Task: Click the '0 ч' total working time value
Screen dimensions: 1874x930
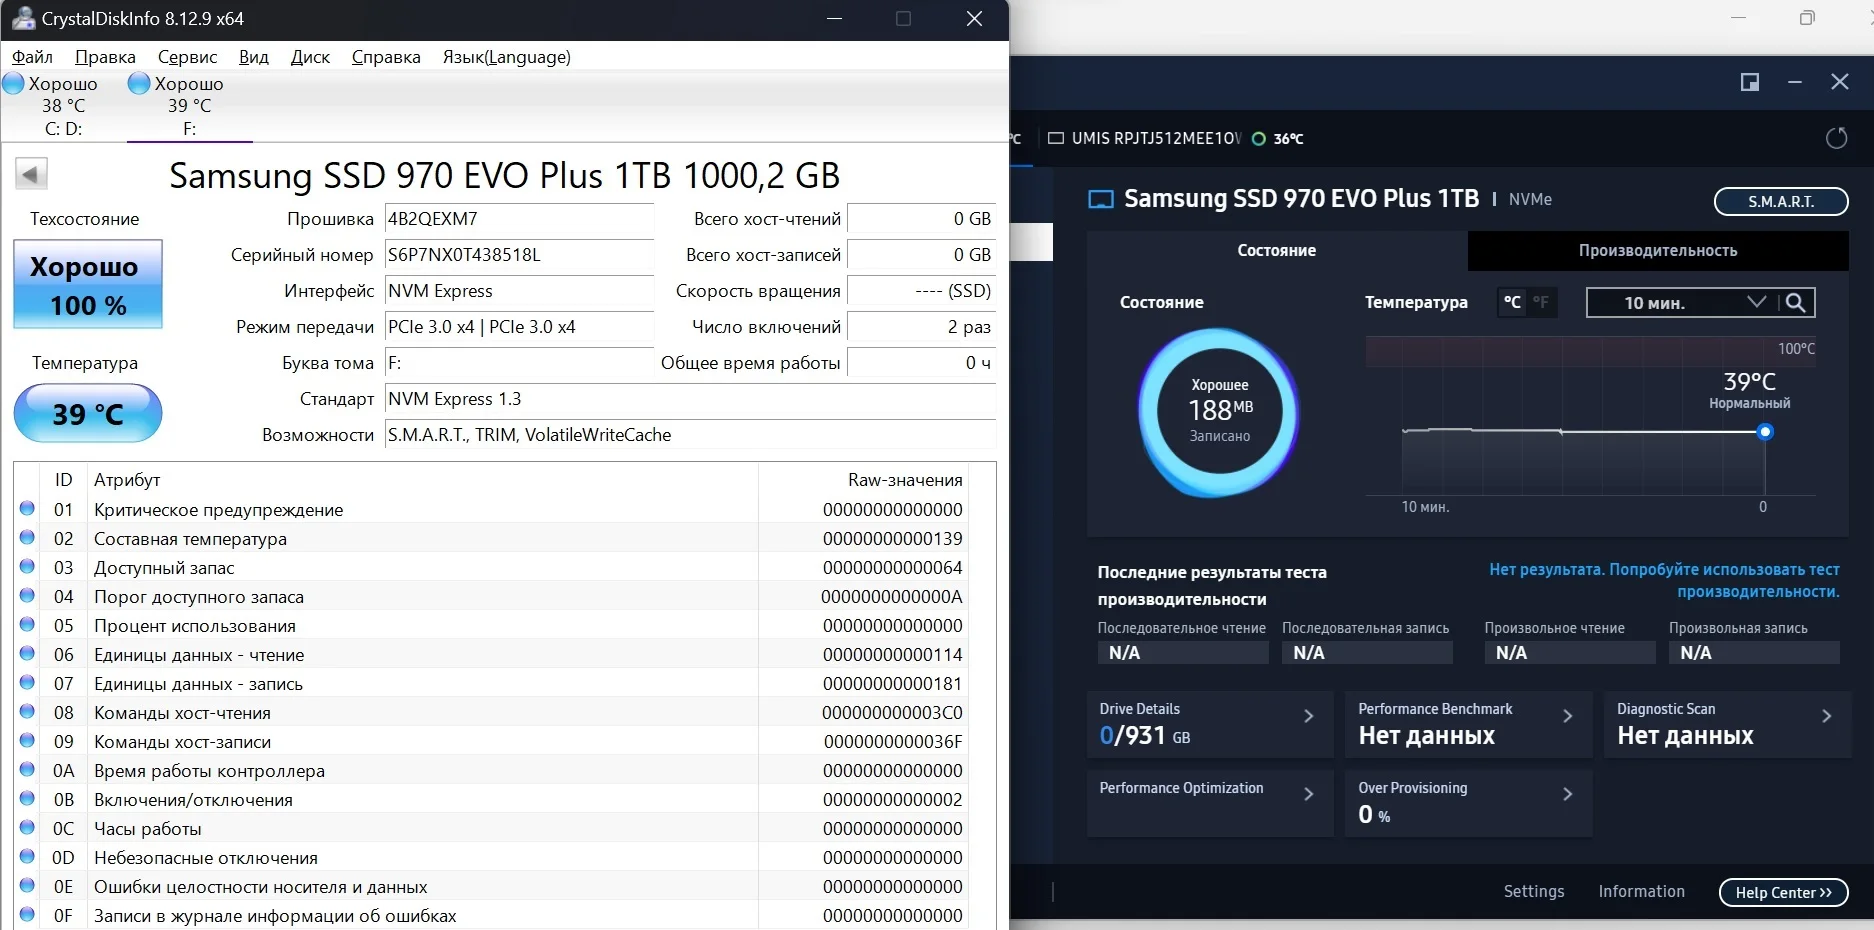Action: click(921, 363)
